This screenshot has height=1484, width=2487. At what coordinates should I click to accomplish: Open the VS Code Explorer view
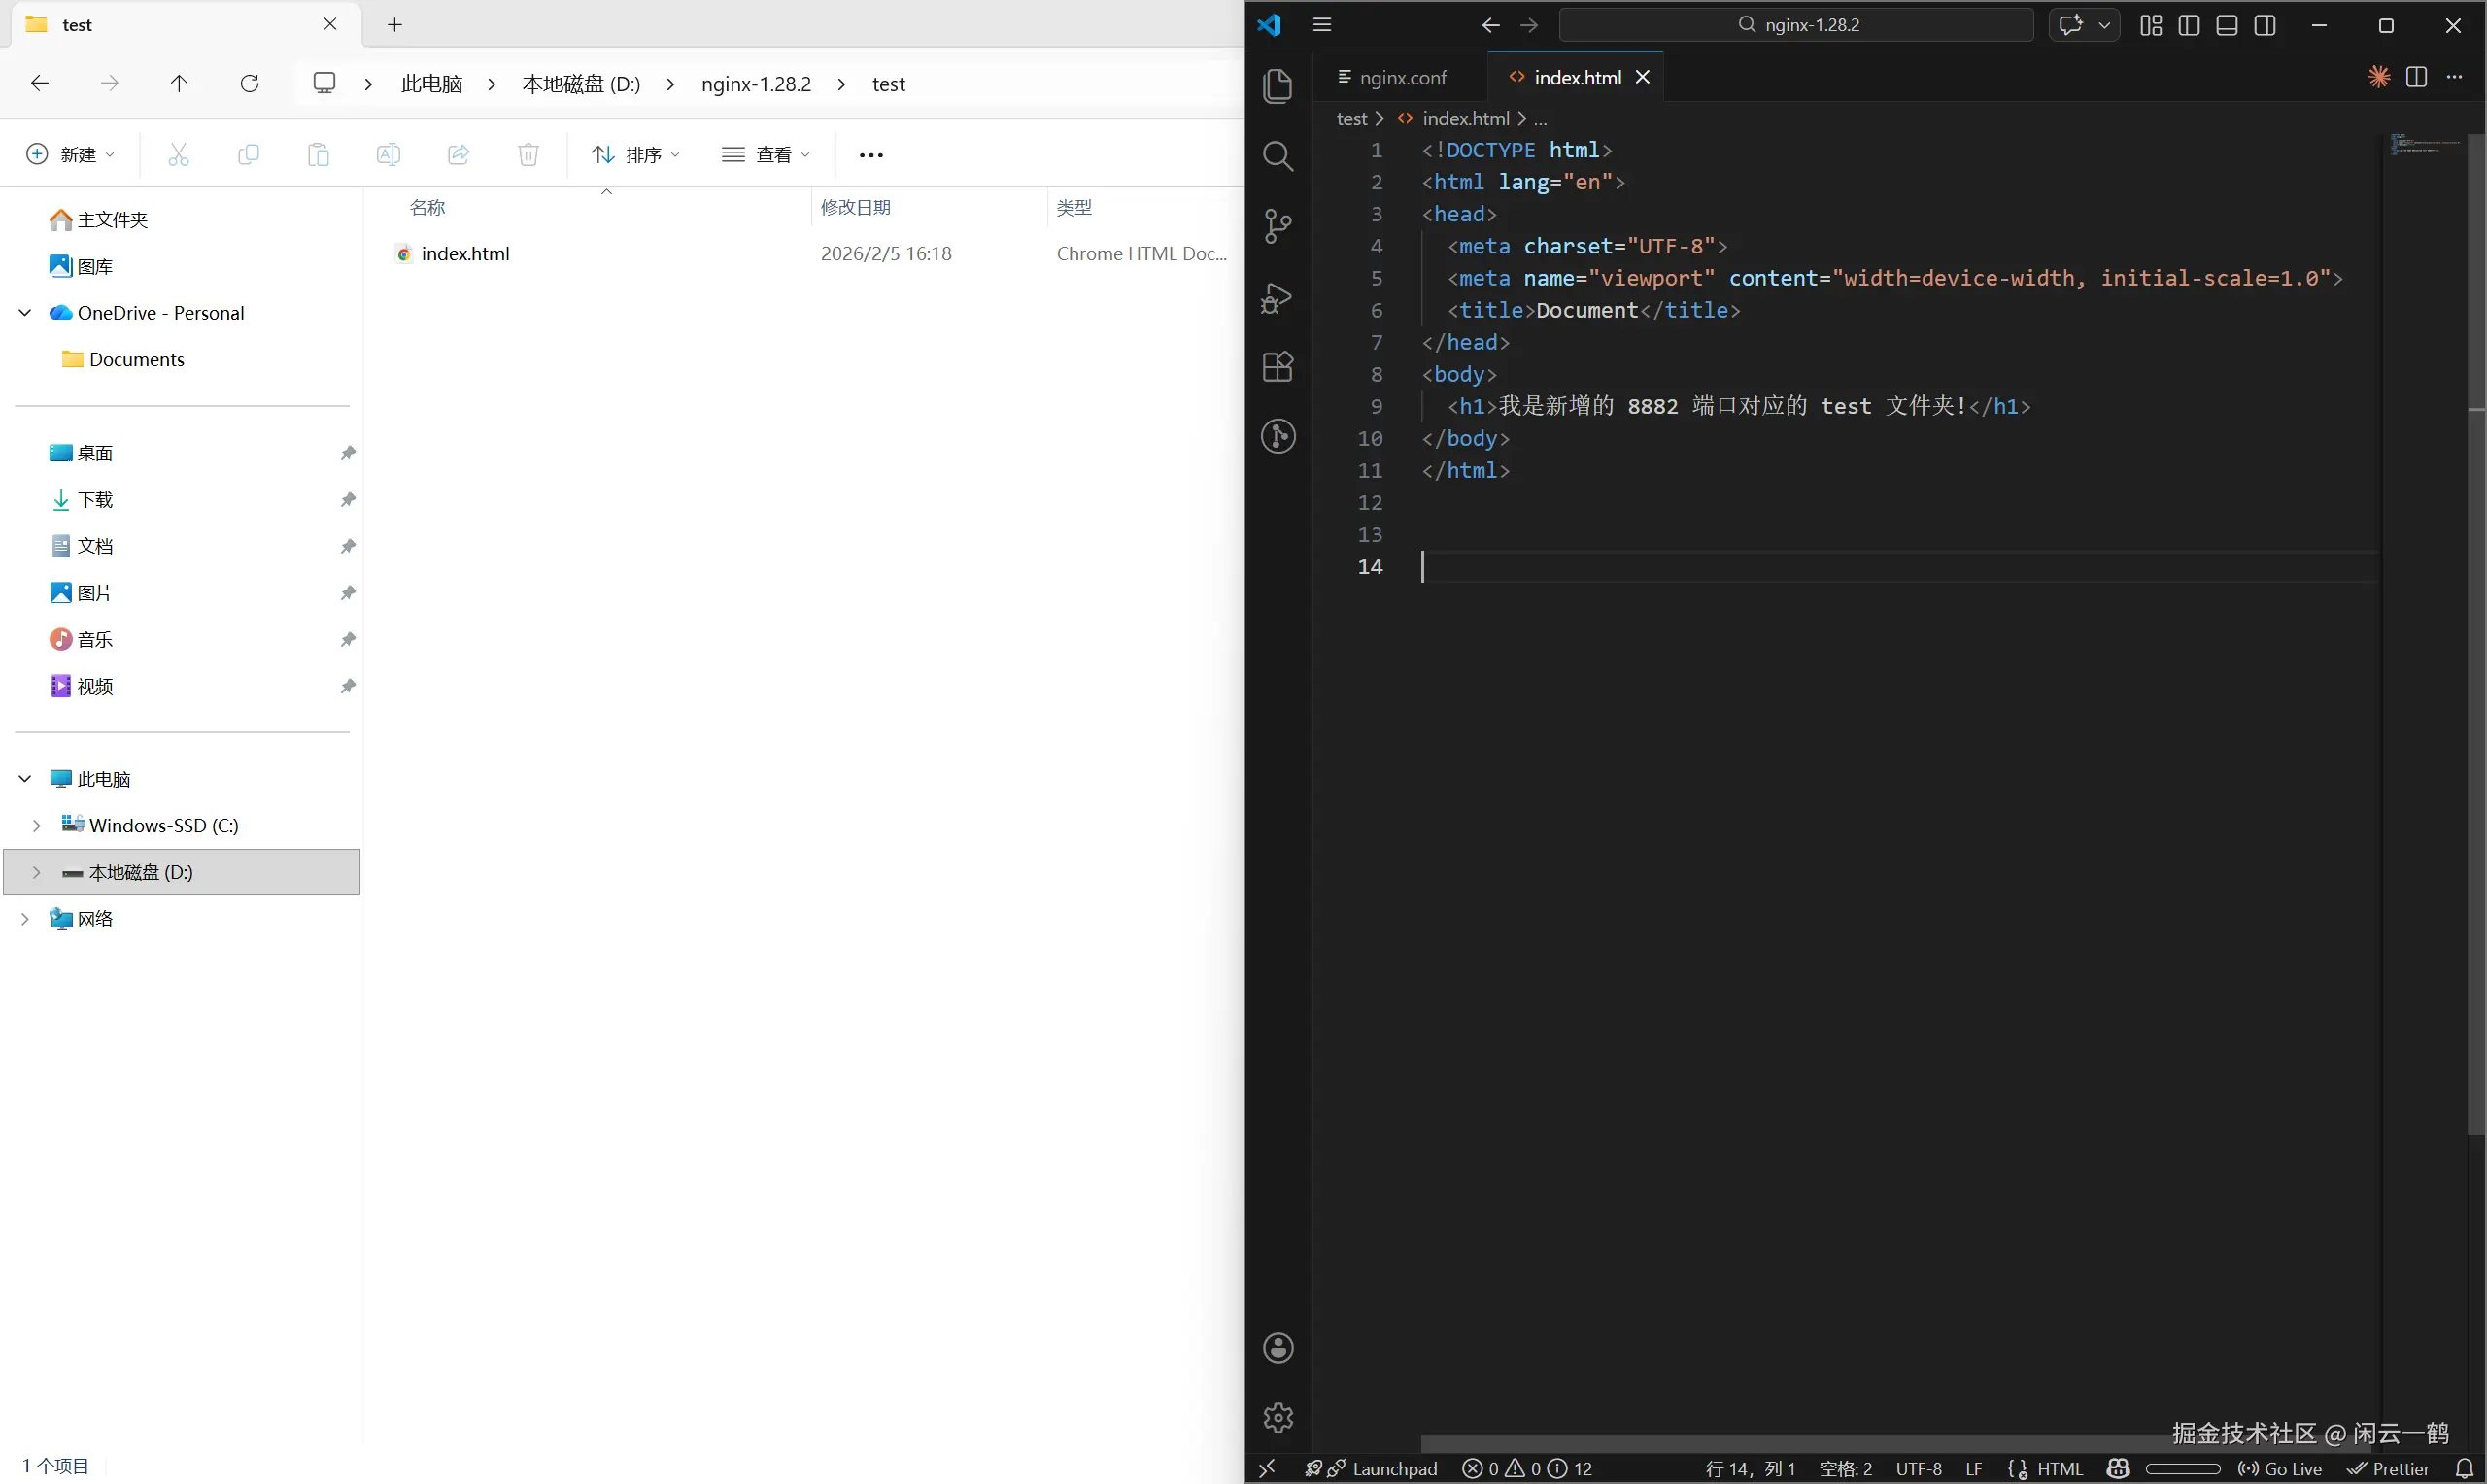[x=1277, y=85]
